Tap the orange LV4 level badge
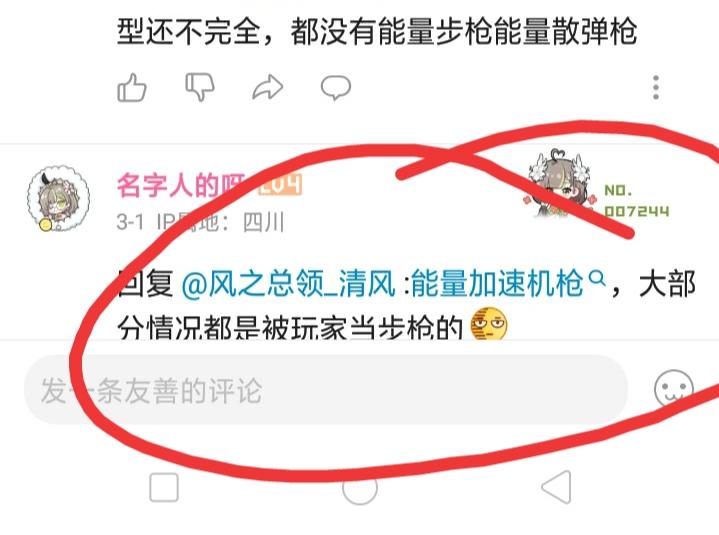 pyautogui.click(x=280, y=184)
